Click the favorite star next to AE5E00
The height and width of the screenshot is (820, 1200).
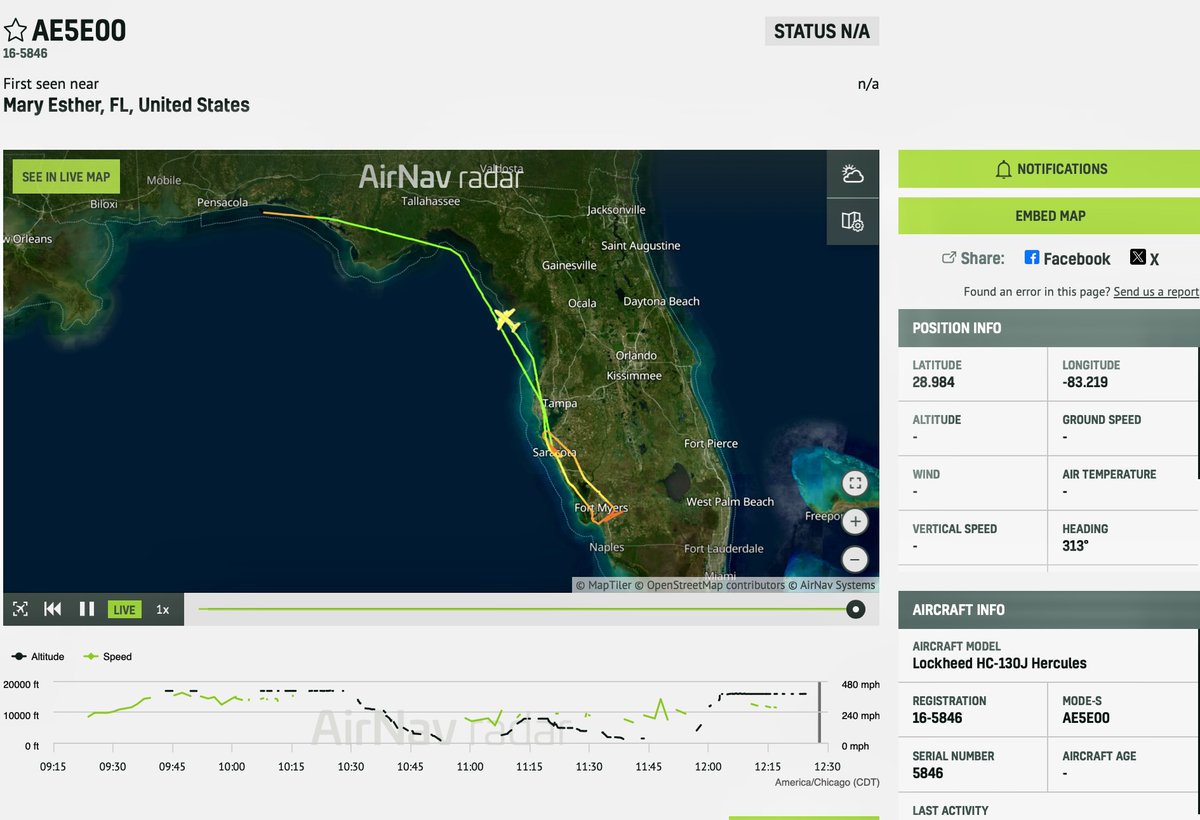(x=15, y=31)
